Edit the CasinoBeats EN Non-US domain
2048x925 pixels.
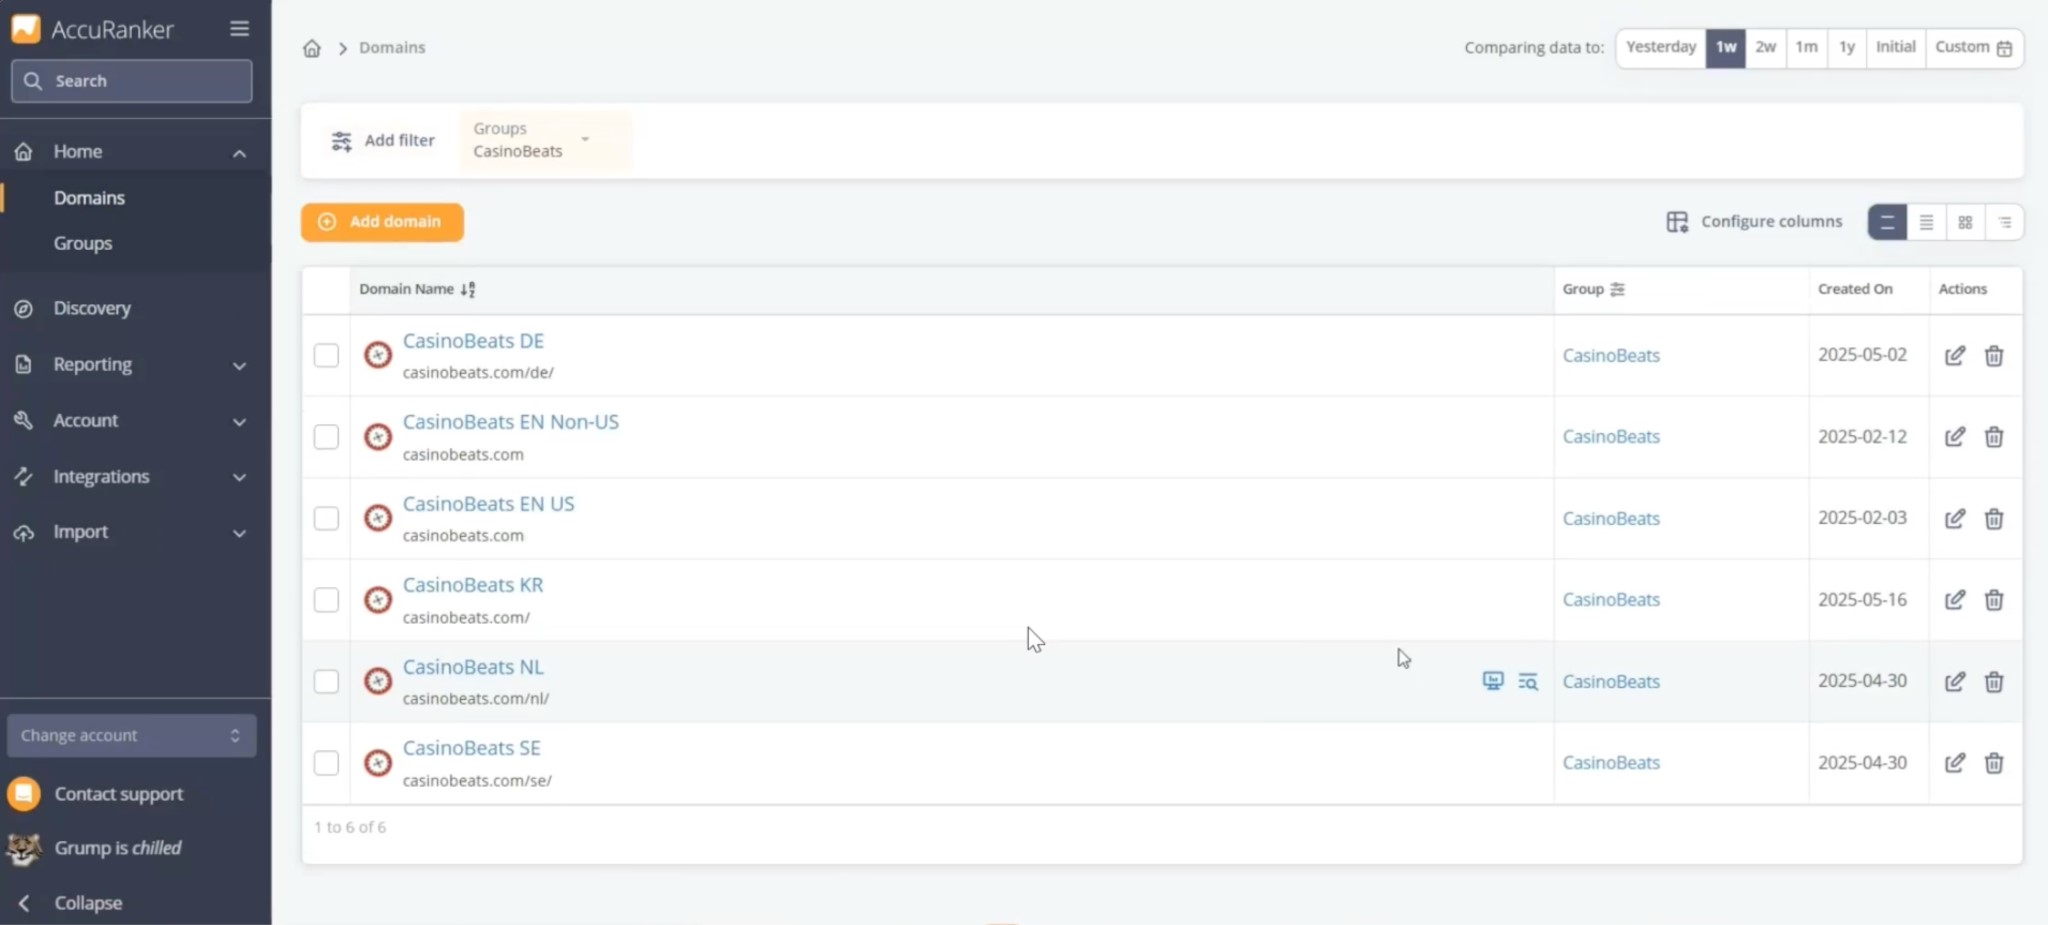(1955, 437)
